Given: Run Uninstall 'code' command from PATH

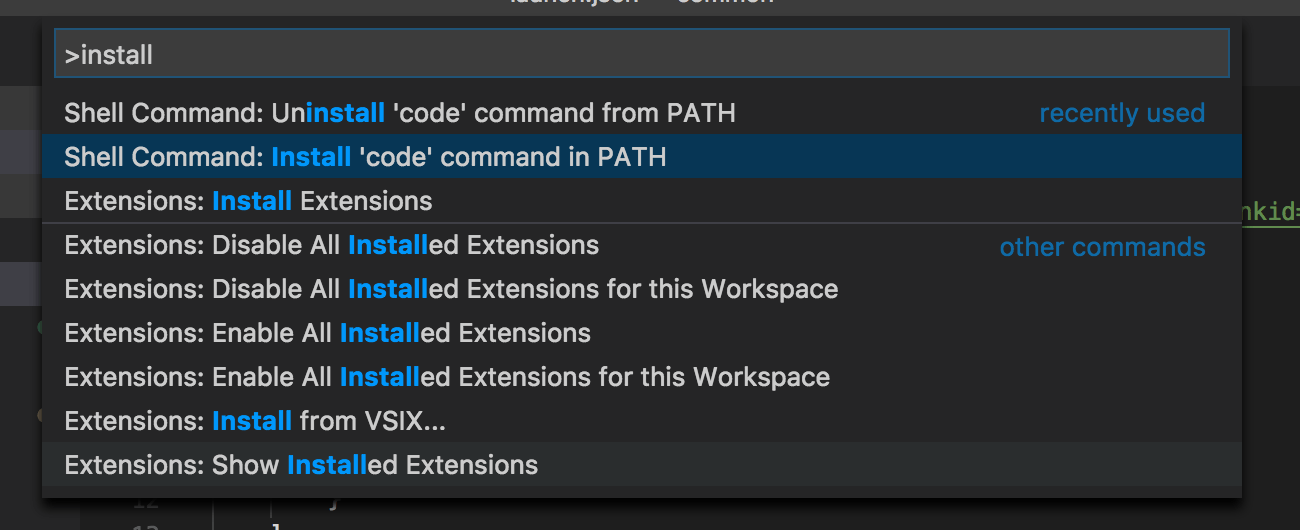Looking at the screenshot, I should tap(400, 113).
